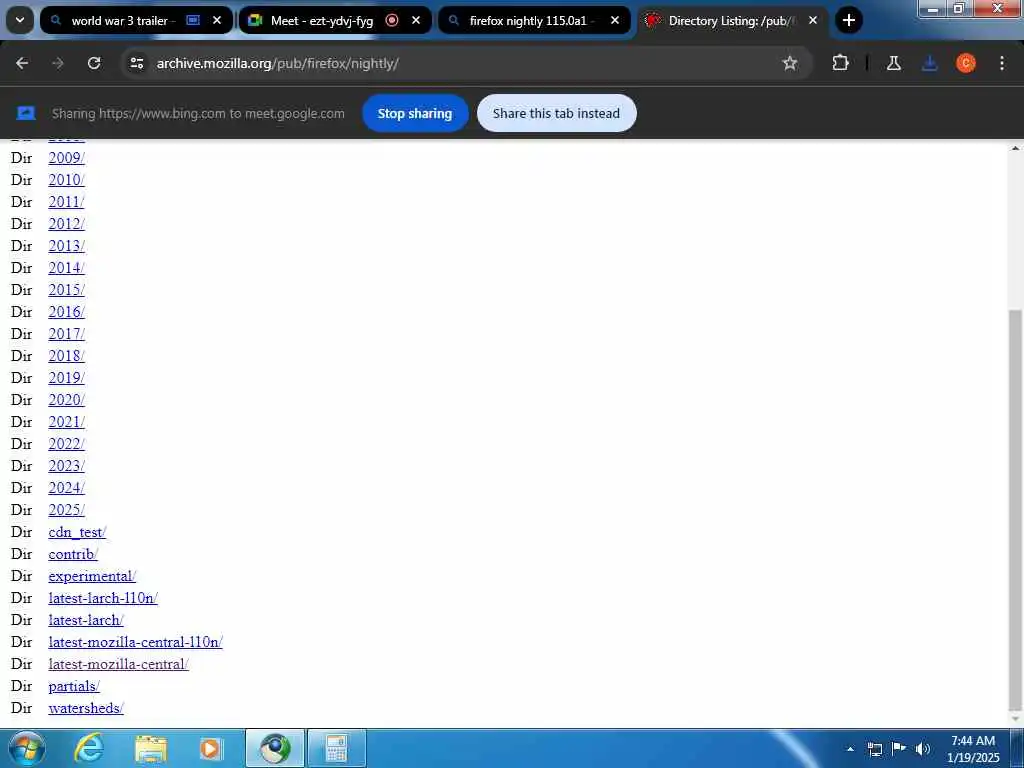This screenshot has height=768, width=1024.
Task: Open the 2015/ directory
Action: [x=67, y=290]
